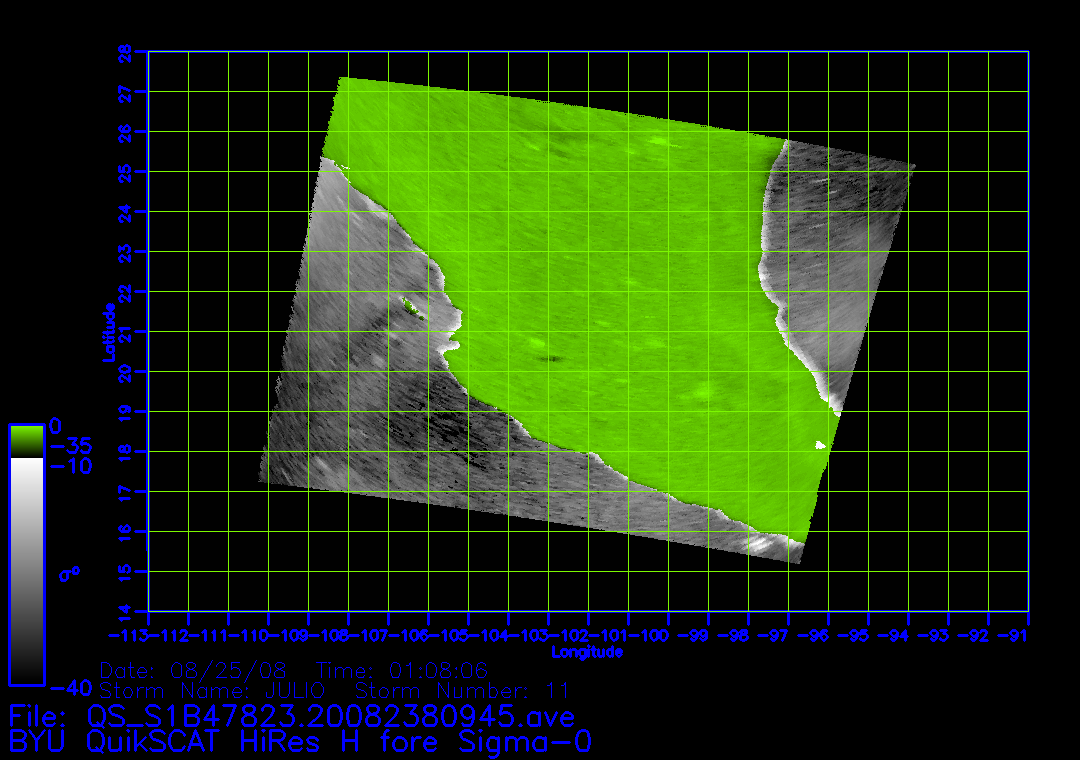Click the dark spot in the green land area
Image resolution: width=1080 pixels, height=760 pixels.
tap(548, 357)
